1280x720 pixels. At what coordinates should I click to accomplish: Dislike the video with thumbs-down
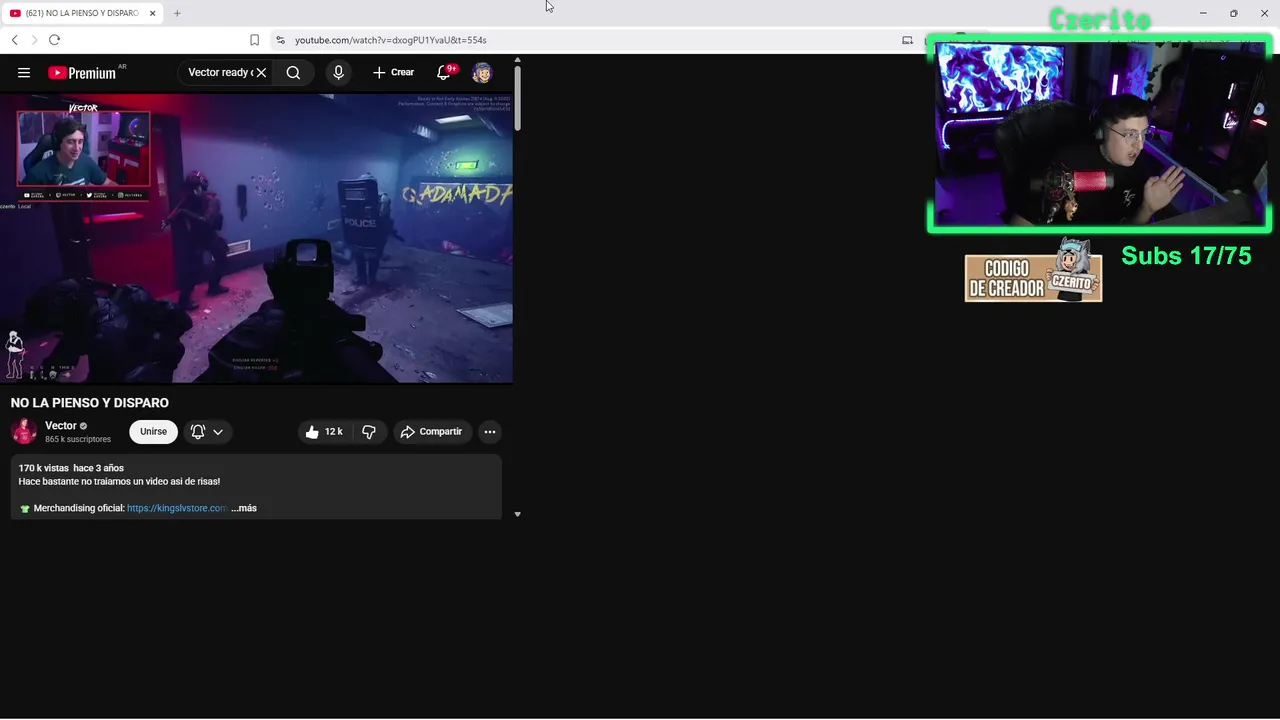click(369, 431)
